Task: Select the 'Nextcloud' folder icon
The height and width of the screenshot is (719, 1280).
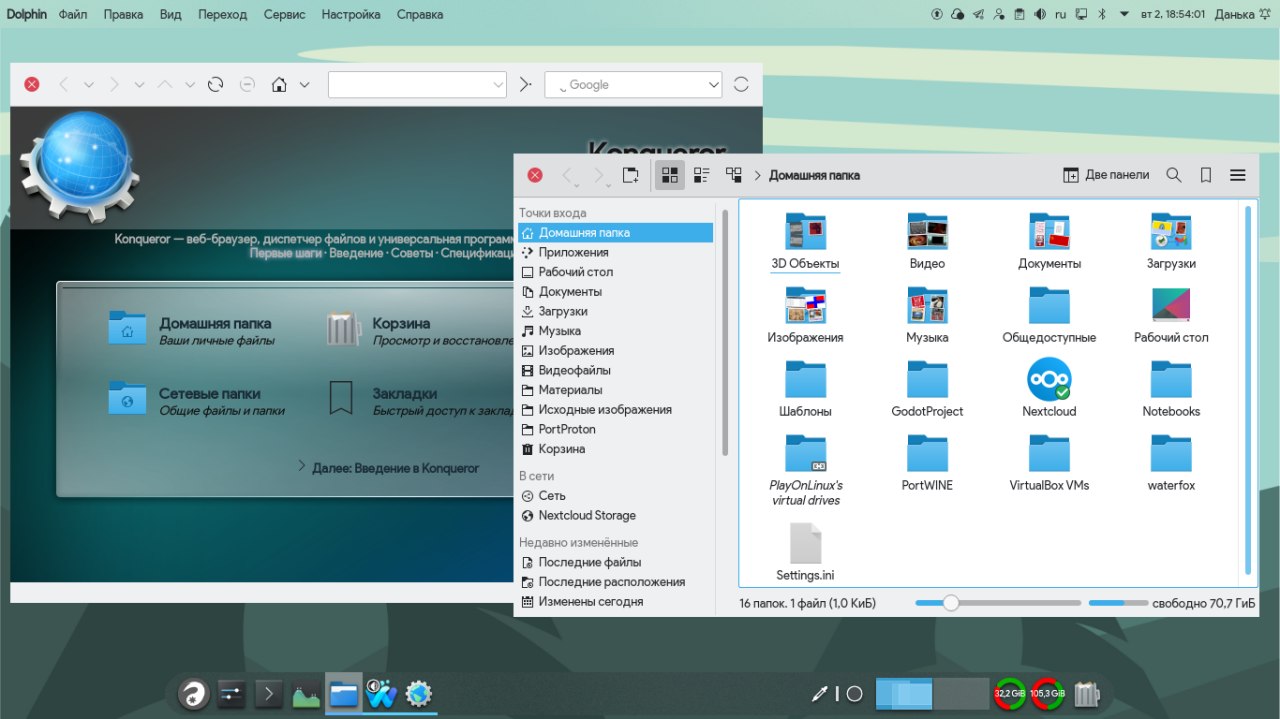Action: pos(1049,379)
